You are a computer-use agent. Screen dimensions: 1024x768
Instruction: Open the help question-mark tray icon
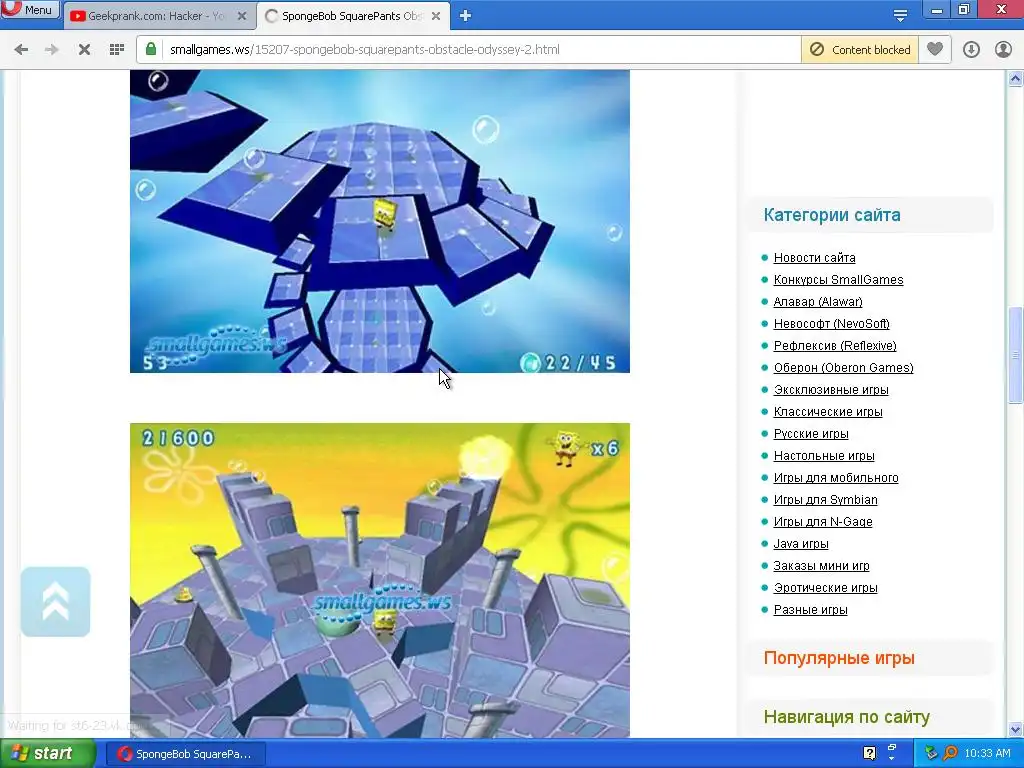(869, 753)
